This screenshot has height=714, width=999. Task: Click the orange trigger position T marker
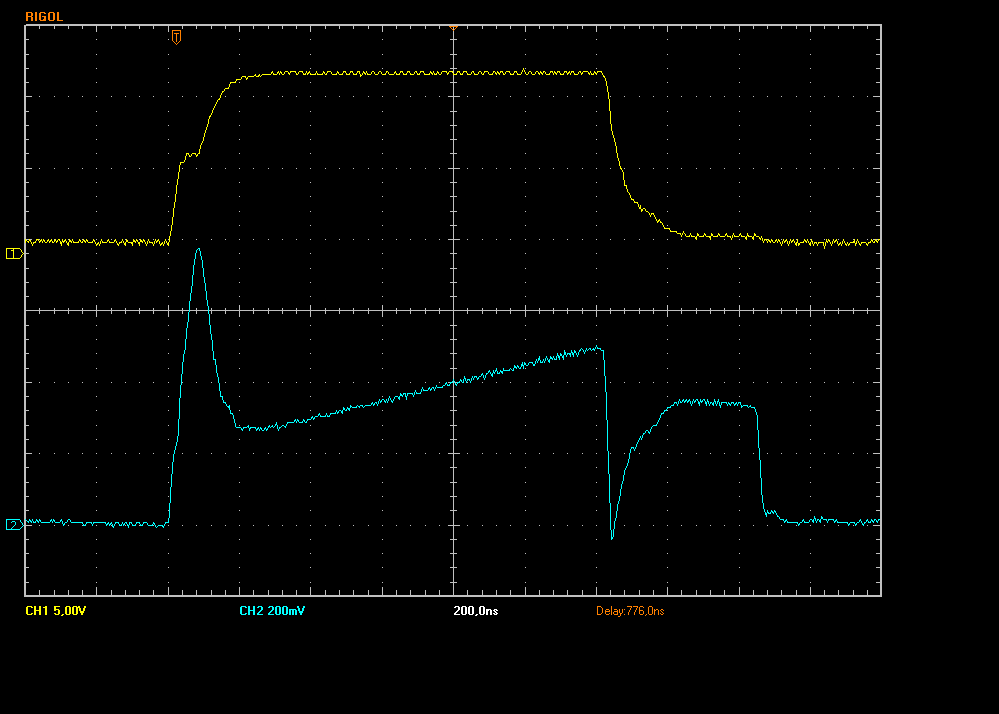point(176,37)
